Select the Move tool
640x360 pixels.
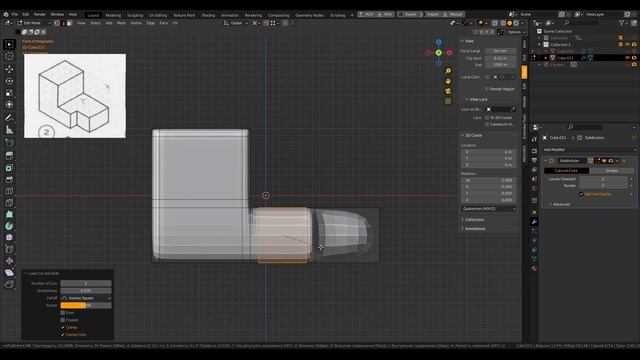coord(9,69)
